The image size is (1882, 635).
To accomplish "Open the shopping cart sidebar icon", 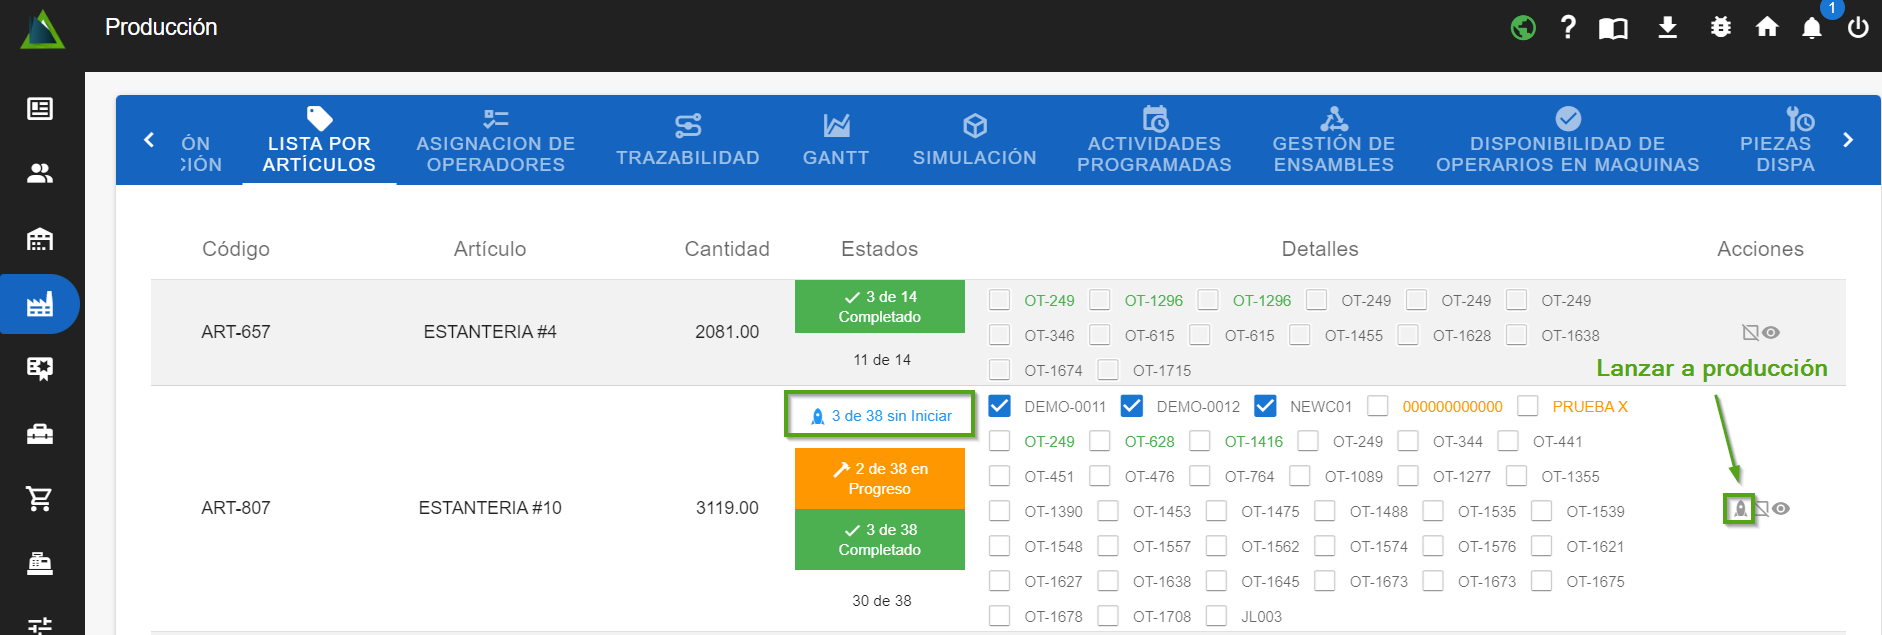I will click(x=40, y=498).
